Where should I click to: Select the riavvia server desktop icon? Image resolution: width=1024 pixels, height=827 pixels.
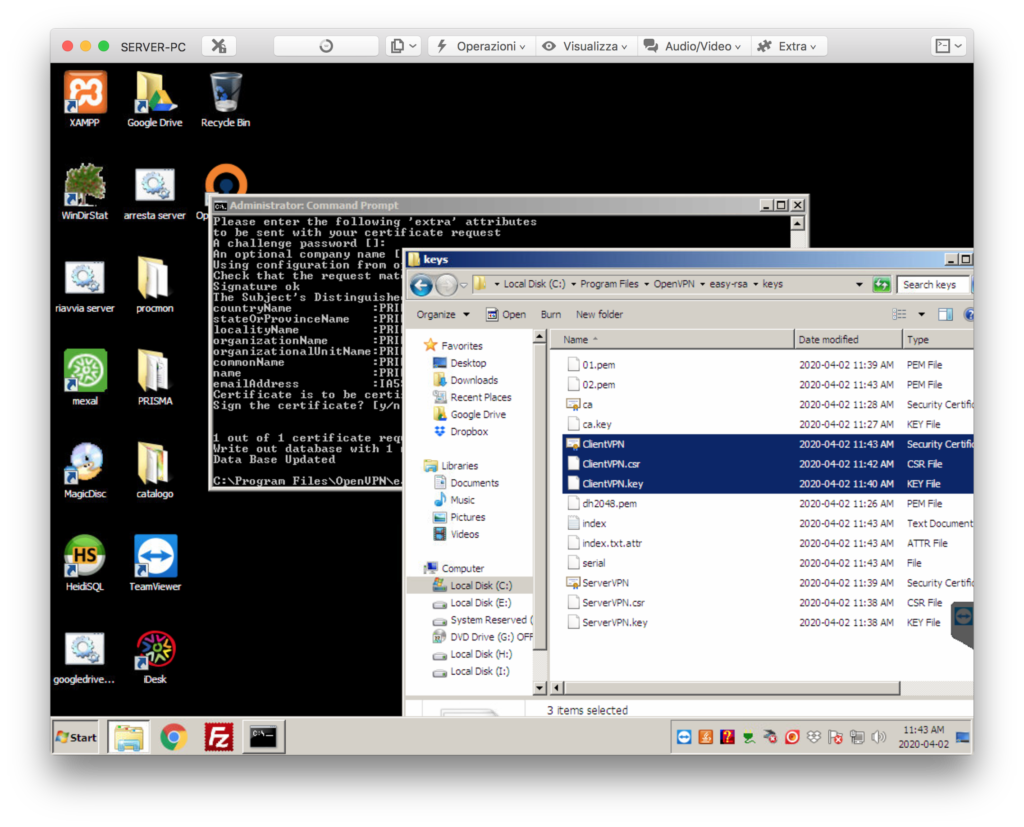click(x=85, y=285)
